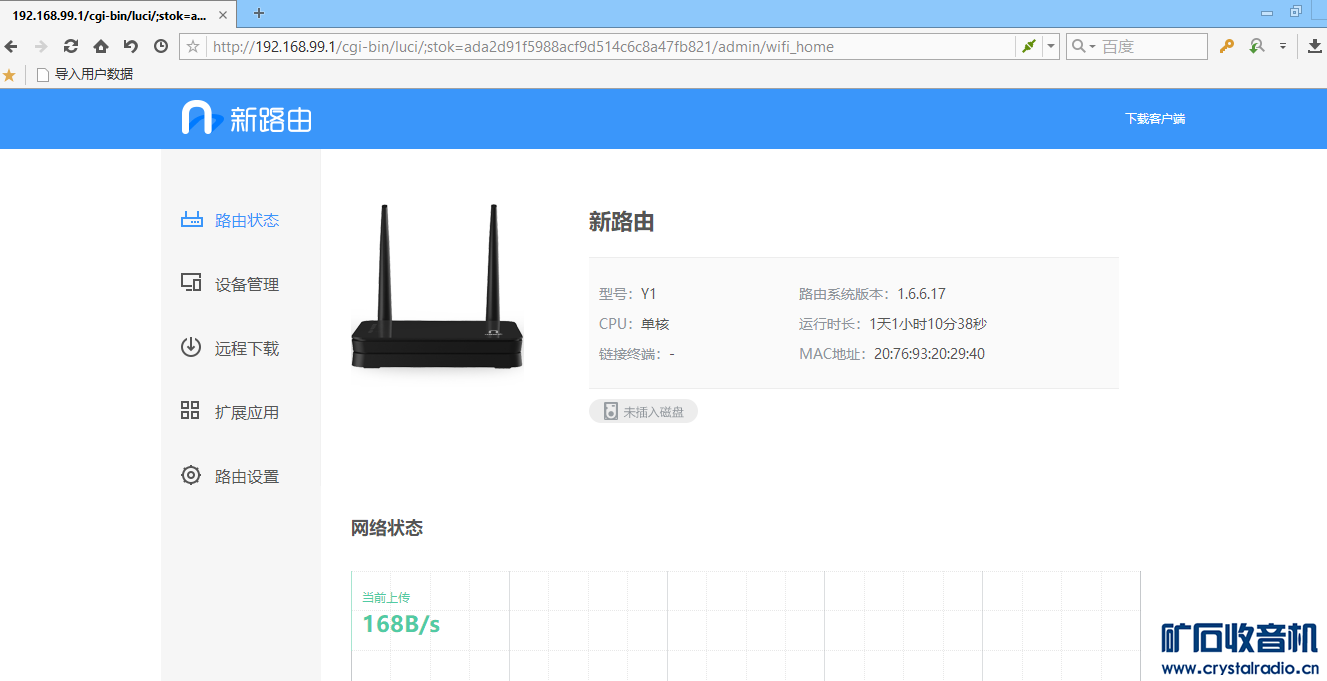Open 路由设置 in sidebar

247,477
